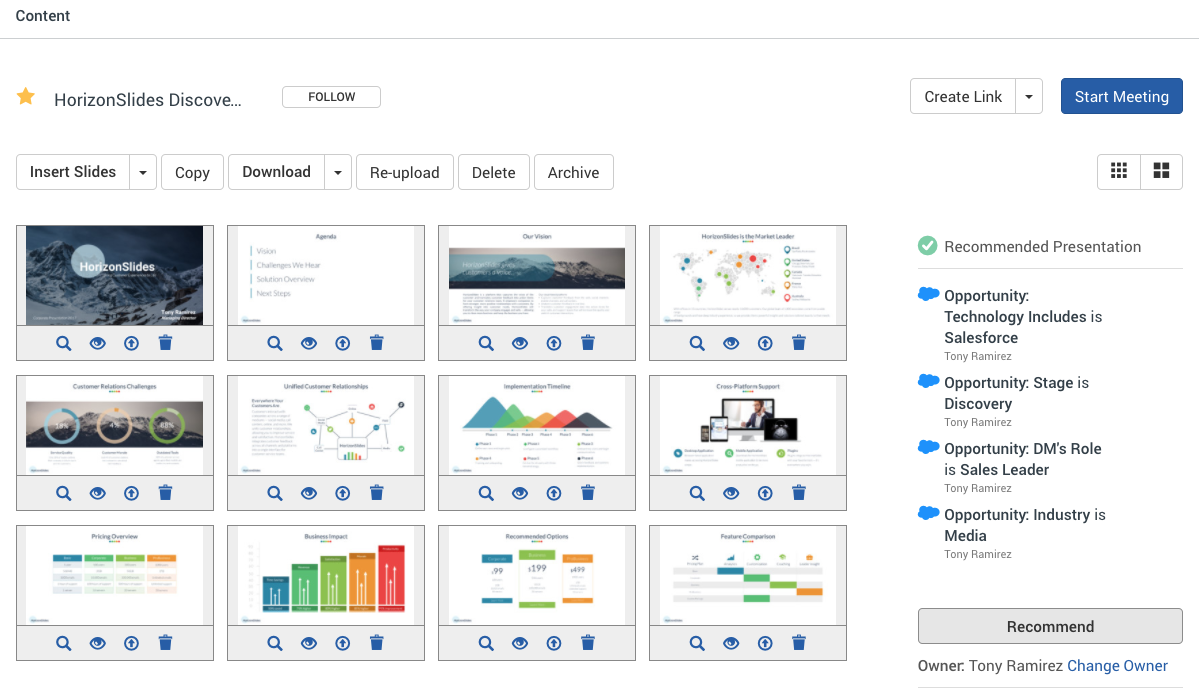The height and width of the screenshot is (698, 1199).
Task: Open the Business Impact chart slide thumbnail
Action: (x=326, y=575)
